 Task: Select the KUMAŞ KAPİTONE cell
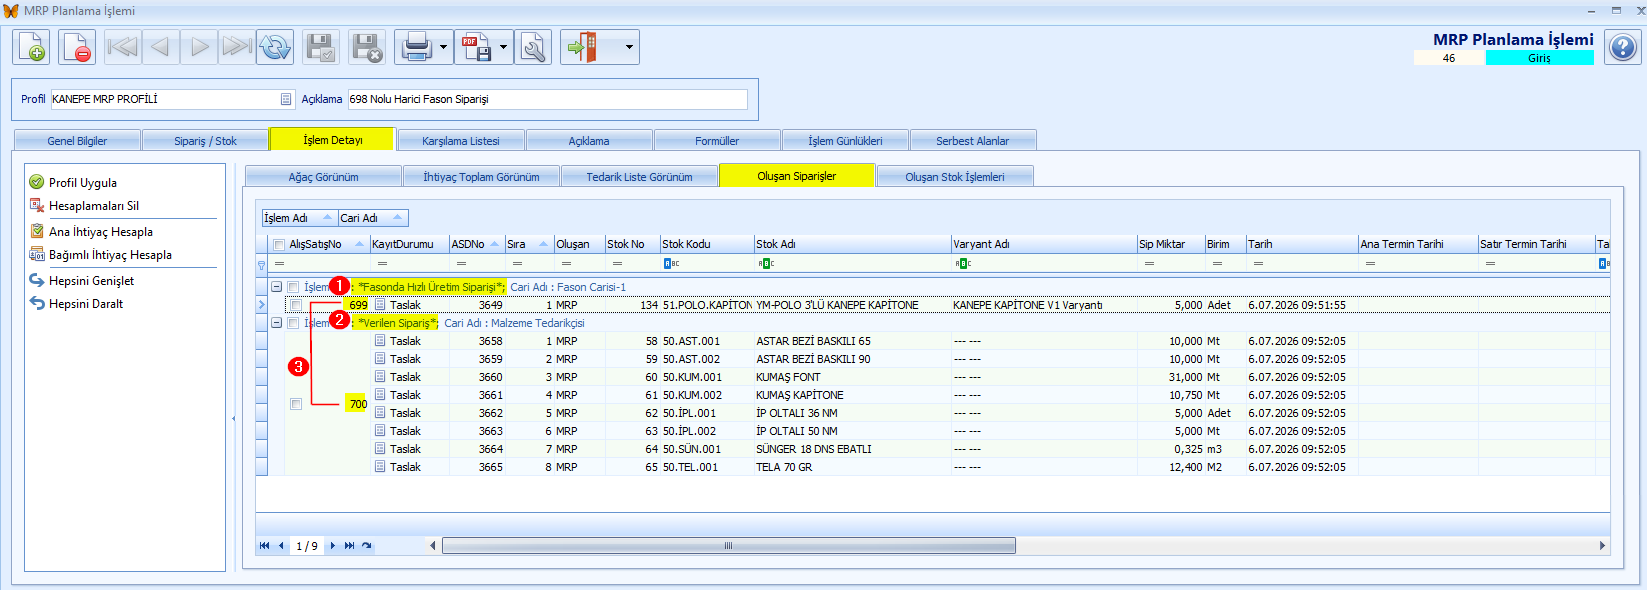(x=852, y=395)
